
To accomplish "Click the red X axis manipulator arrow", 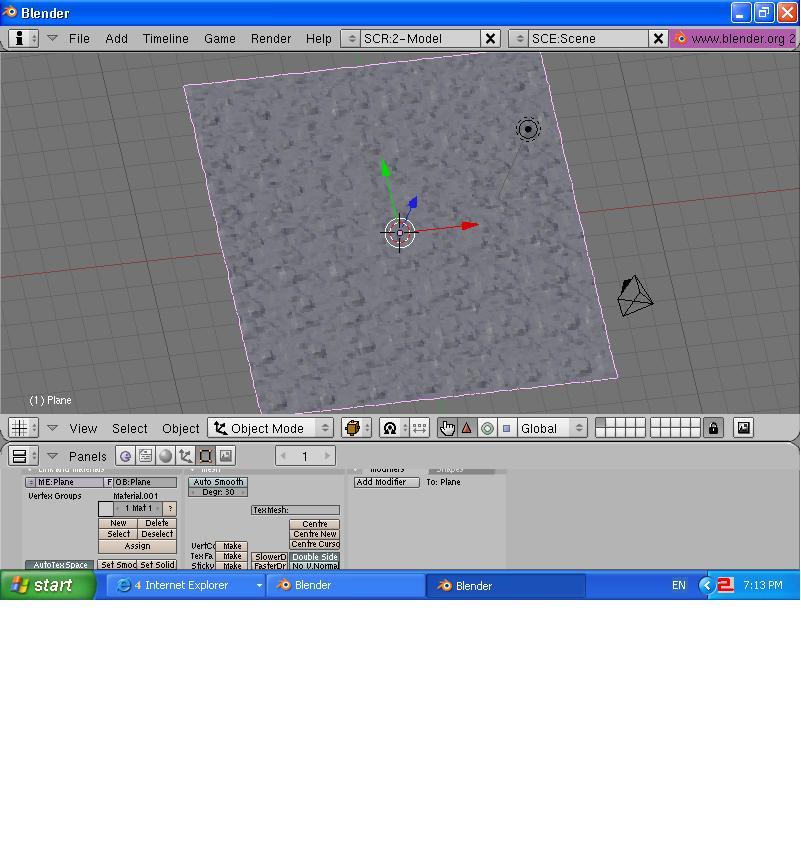I will coord(469,225).
